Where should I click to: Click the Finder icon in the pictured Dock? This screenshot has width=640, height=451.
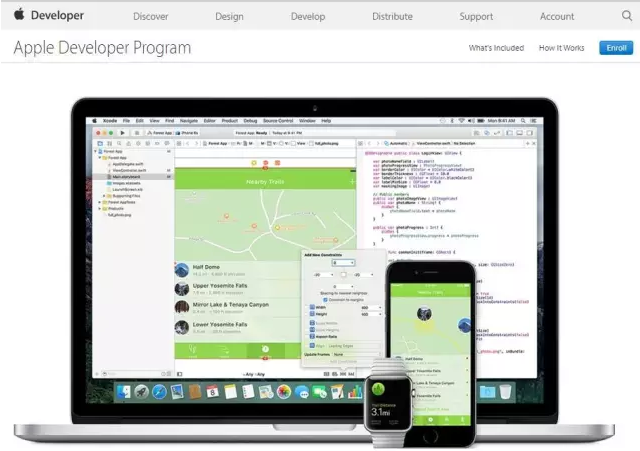tap(123, 392)
